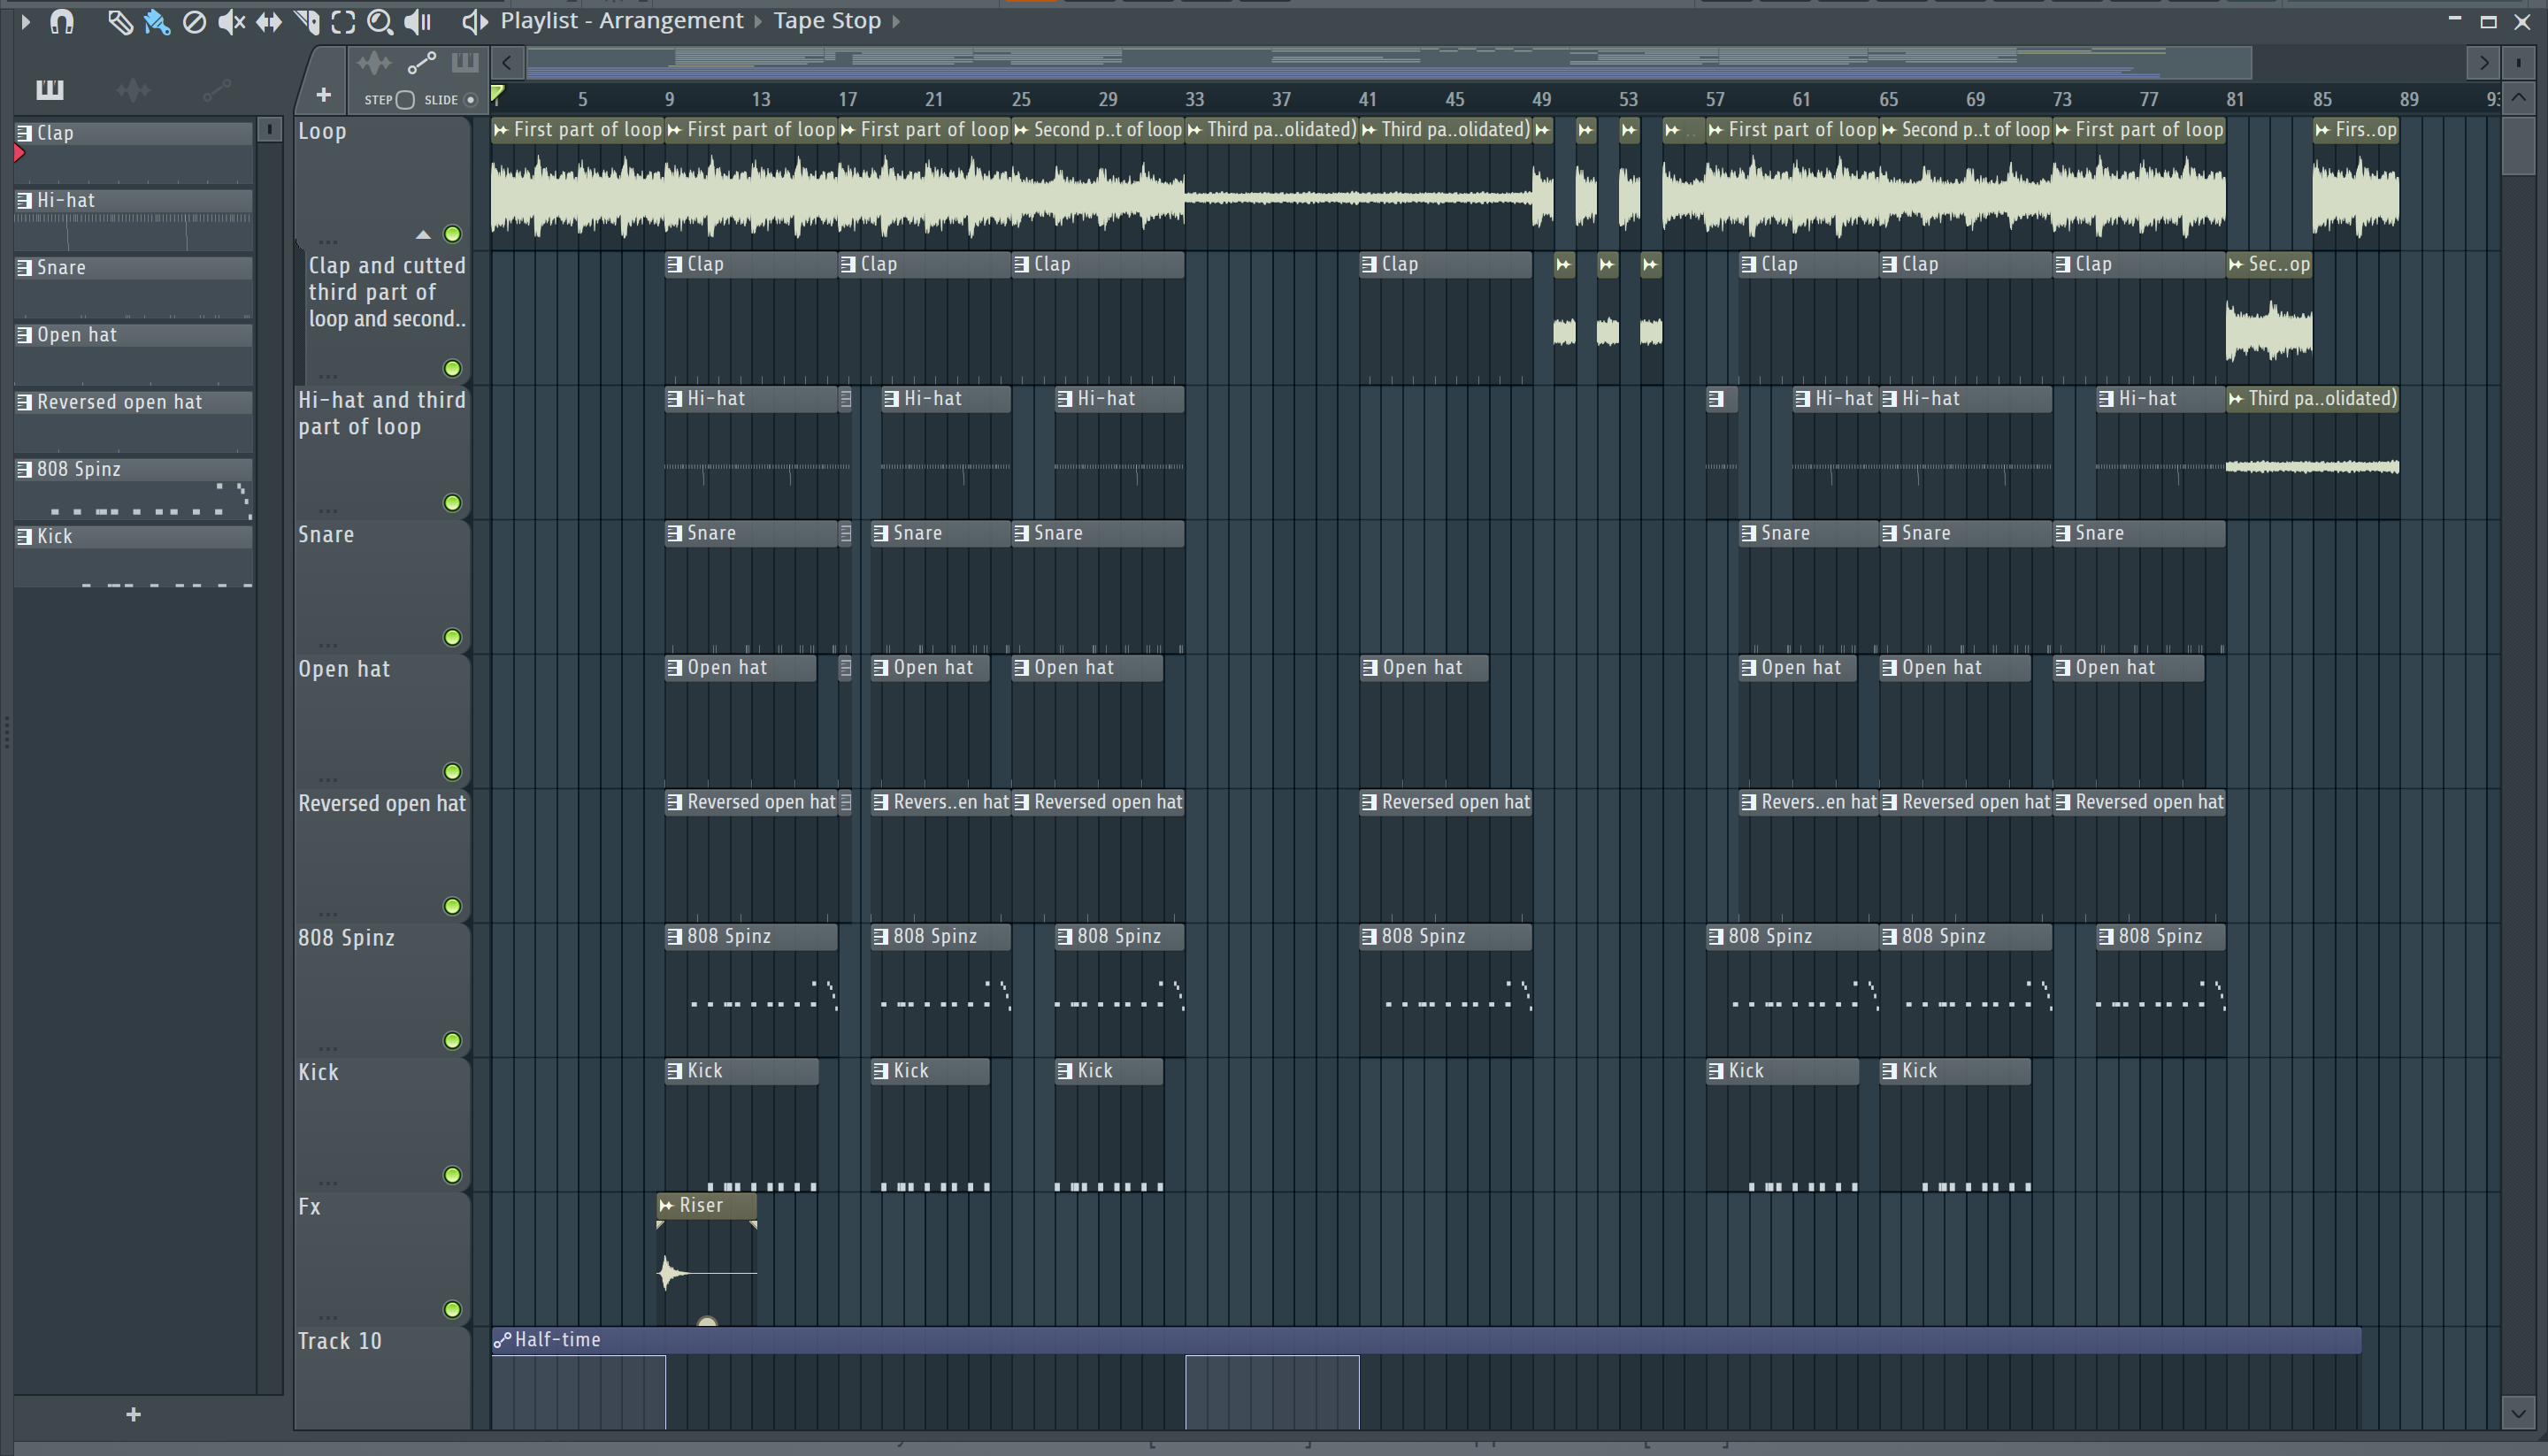Select the Paint brush tool

point(157,21)
